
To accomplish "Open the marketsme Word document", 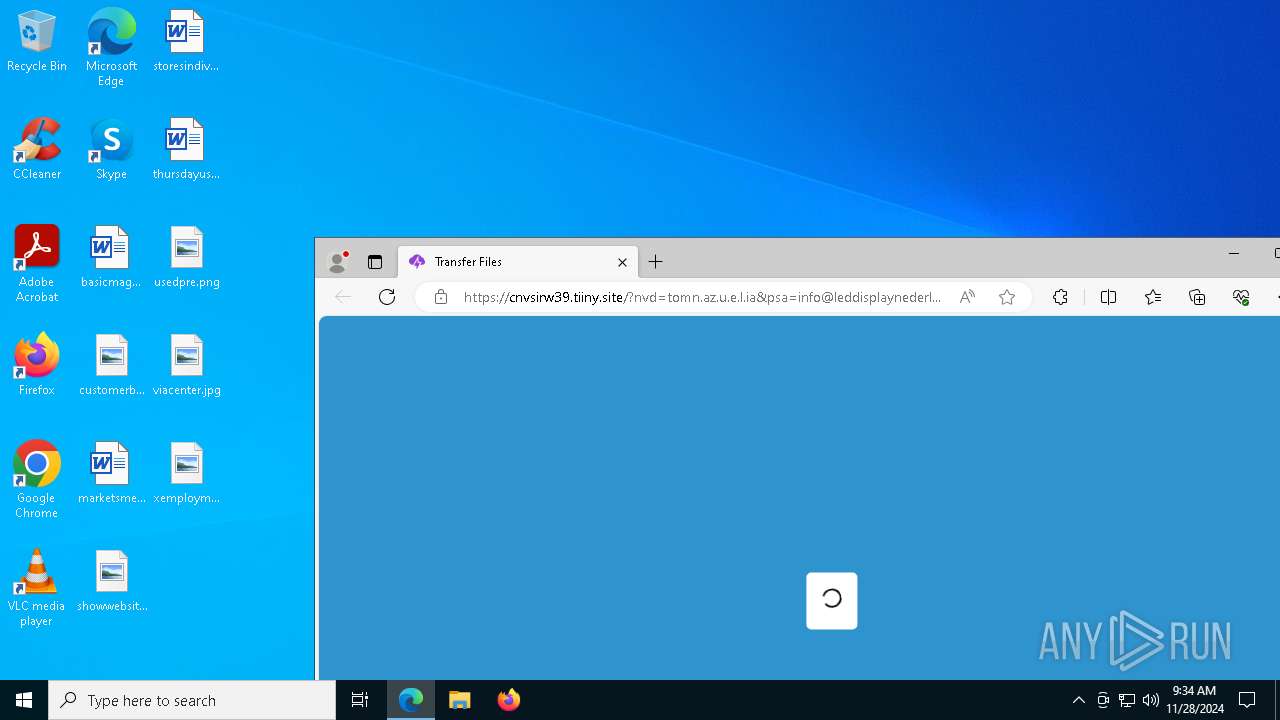I will pyautogui.click(x=111, y=474).
